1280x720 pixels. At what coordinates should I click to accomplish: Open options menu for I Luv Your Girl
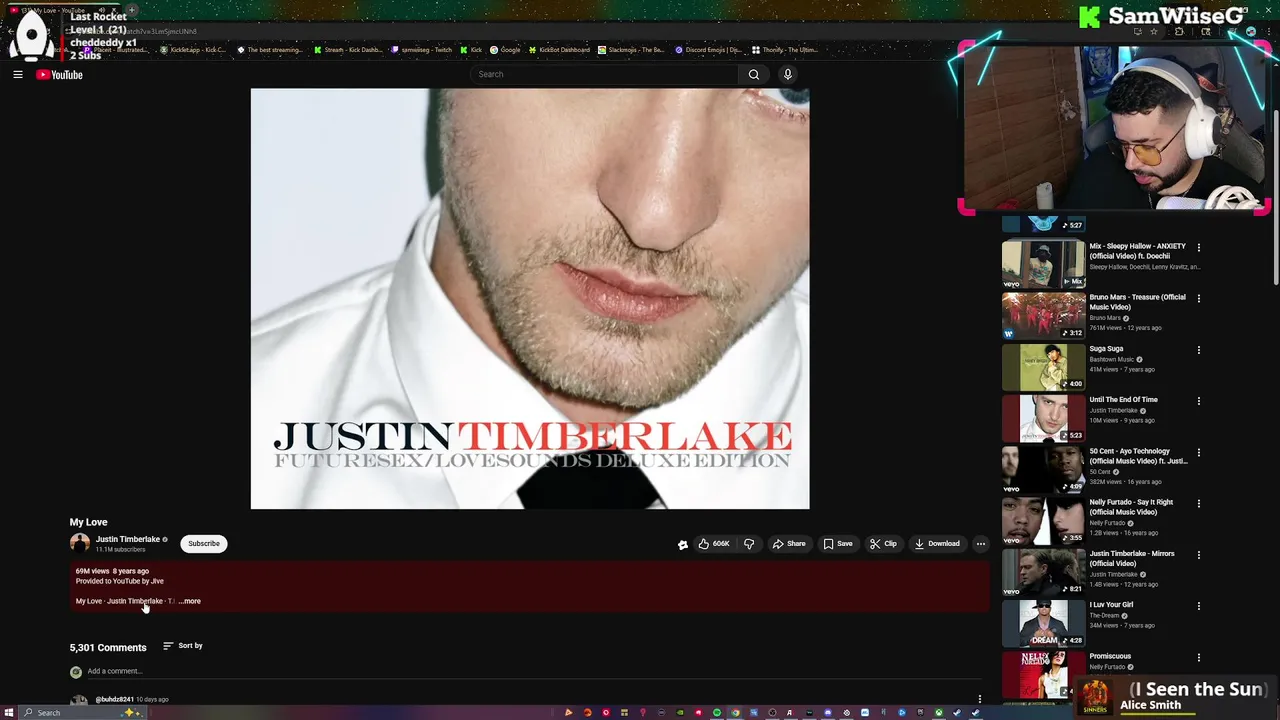point(1199,606)
